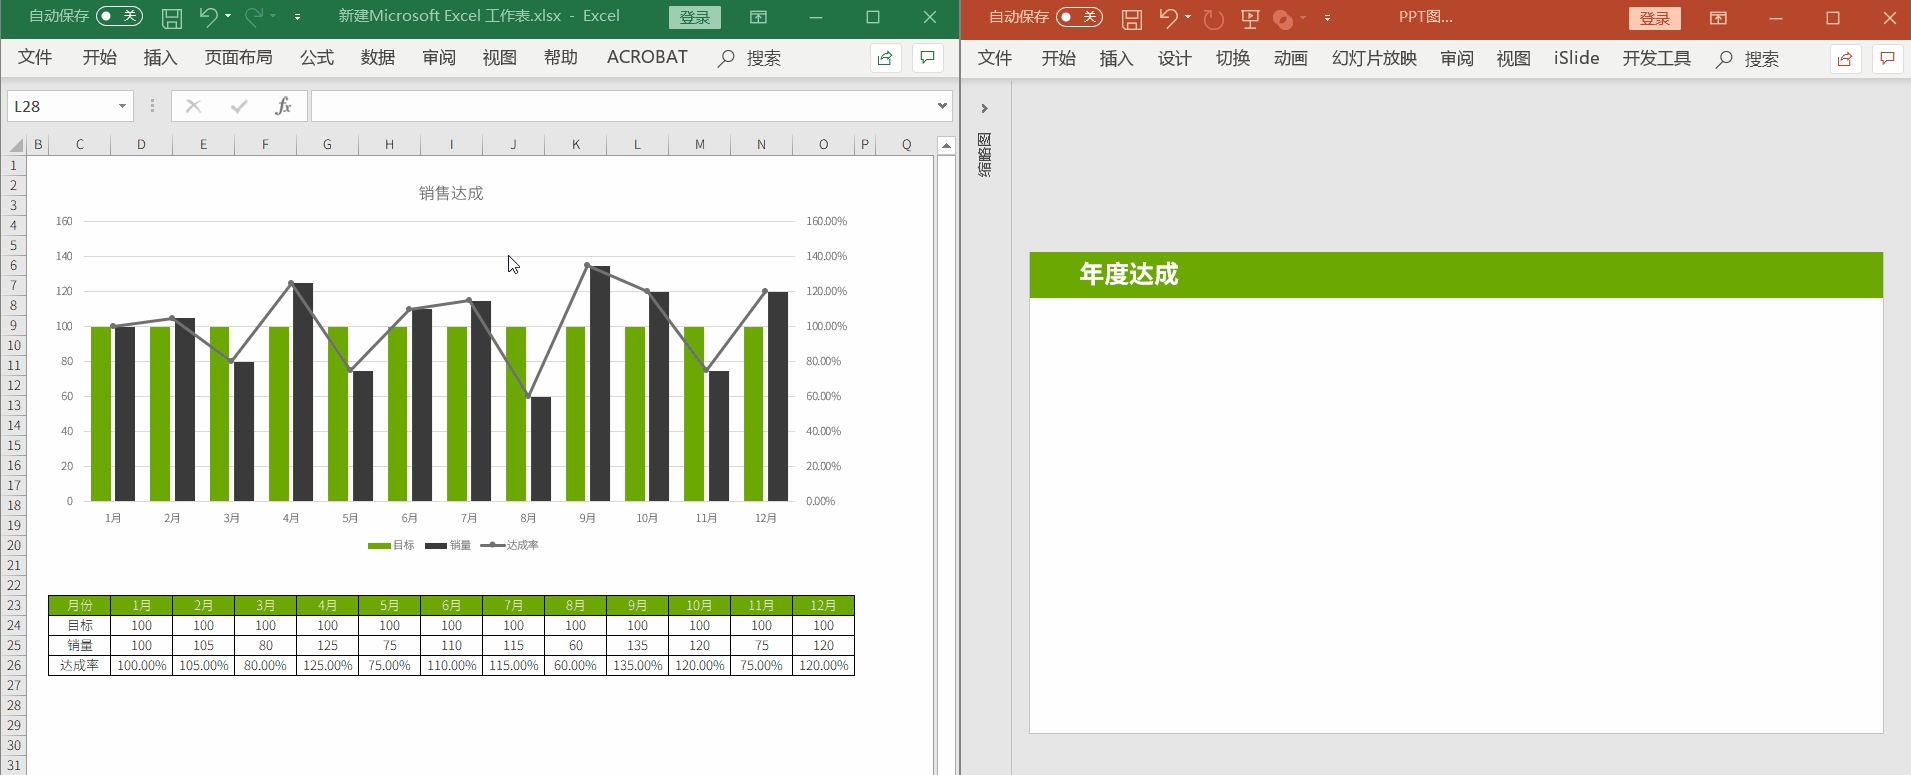Open redo history dropdown in Excel

click(273, 16)
